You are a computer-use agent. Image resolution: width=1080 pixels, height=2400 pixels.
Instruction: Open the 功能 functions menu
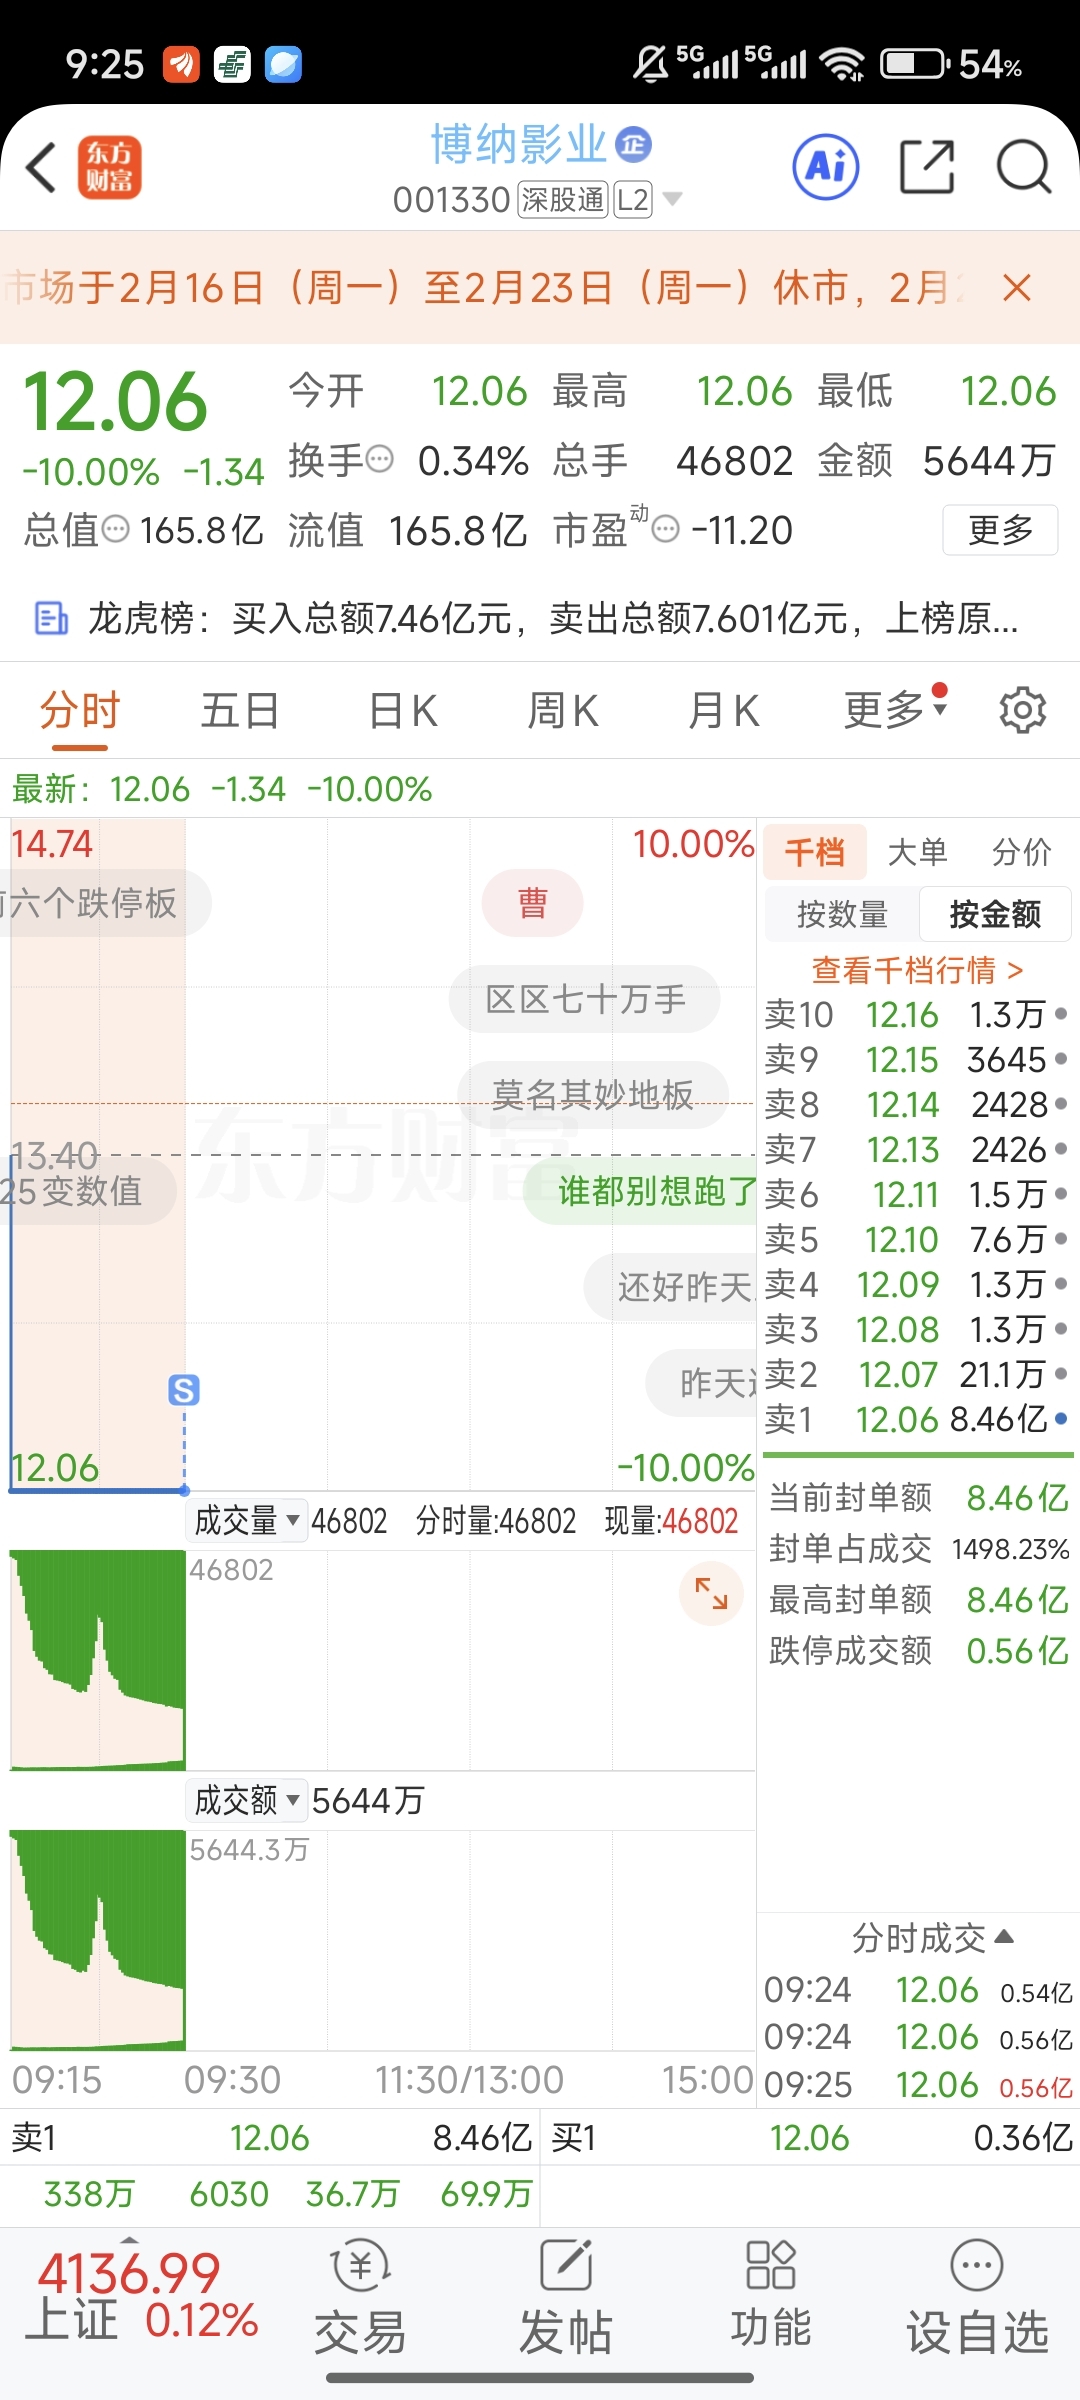771,2295
